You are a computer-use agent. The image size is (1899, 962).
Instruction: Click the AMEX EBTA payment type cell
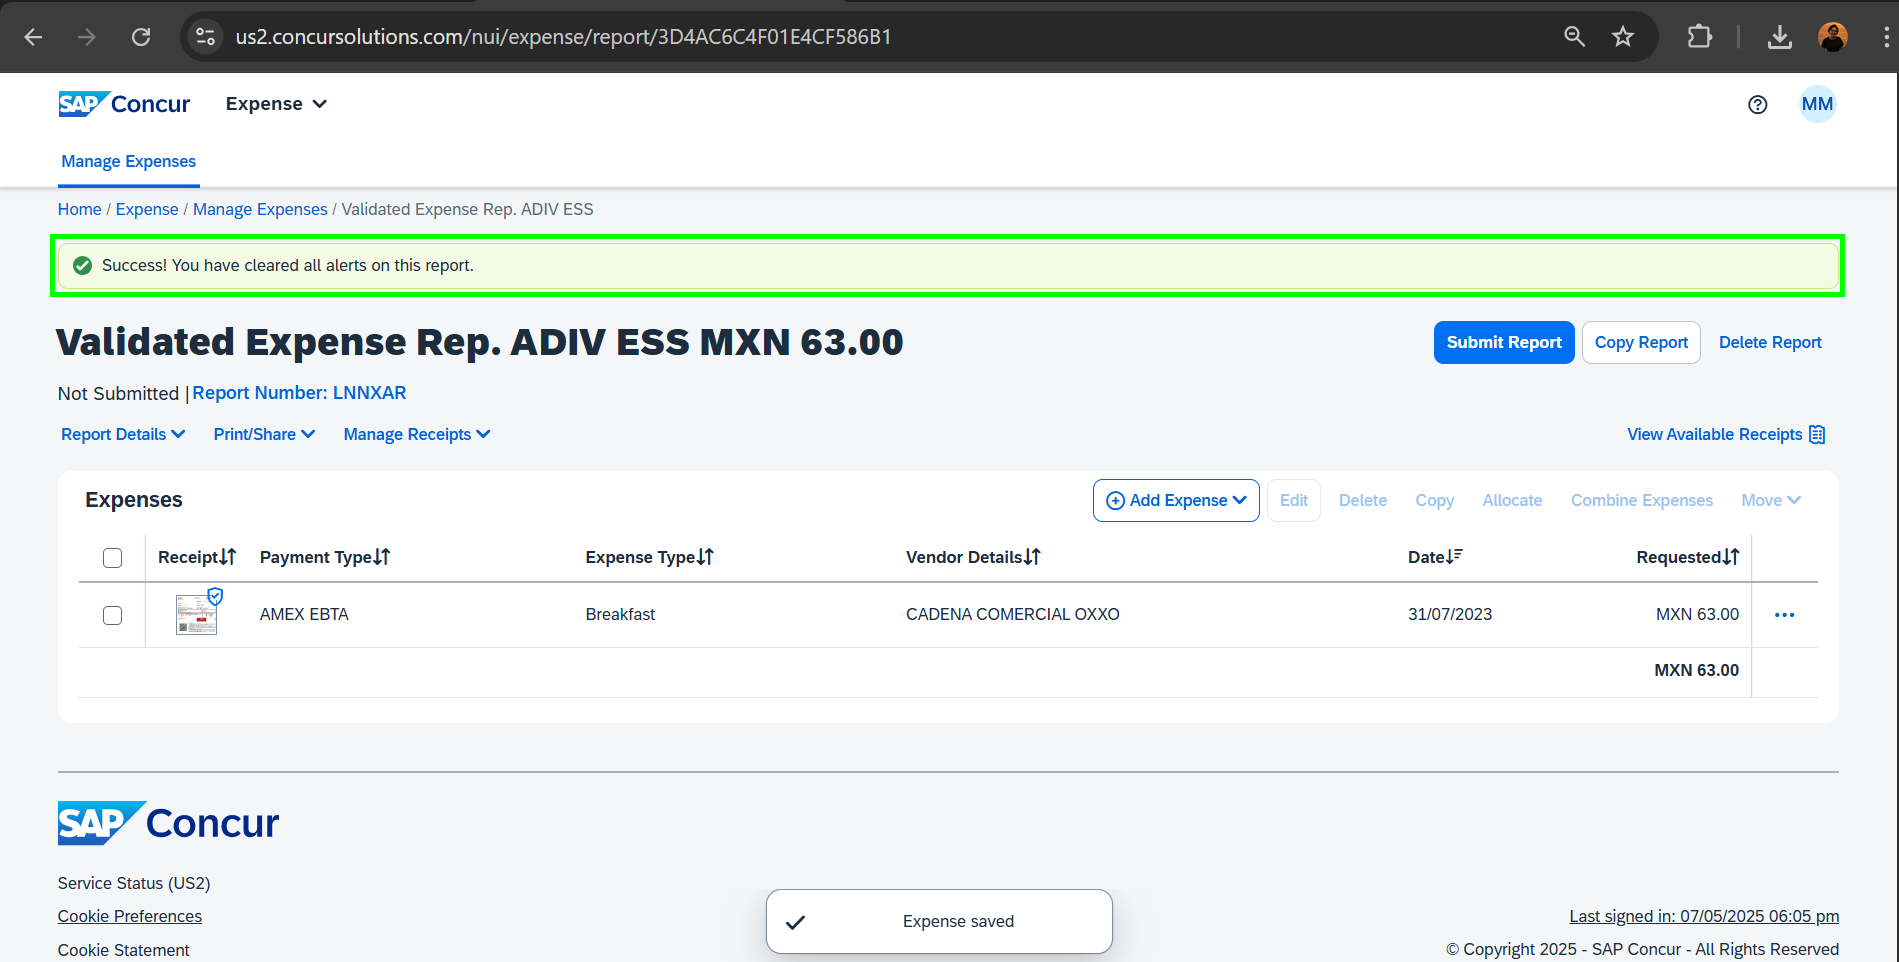coord(304,614)
